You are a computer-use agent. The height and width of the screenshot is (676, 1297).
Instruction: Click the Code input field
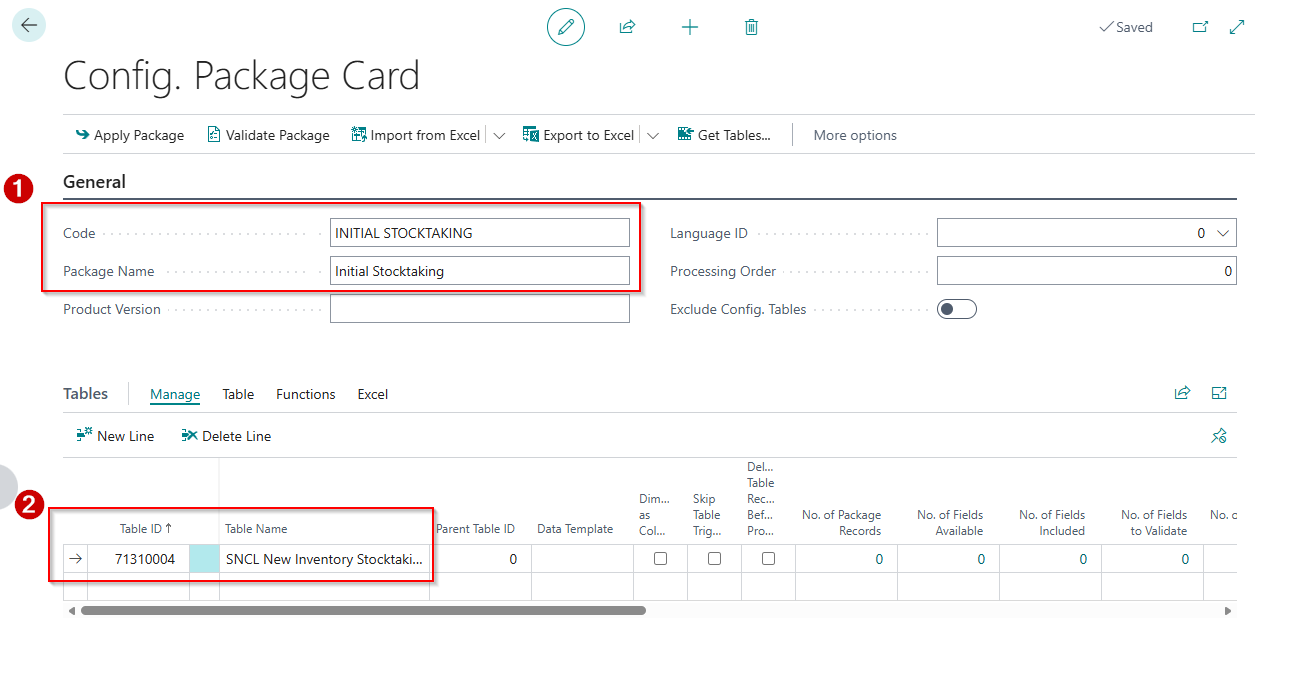[480, 233]
